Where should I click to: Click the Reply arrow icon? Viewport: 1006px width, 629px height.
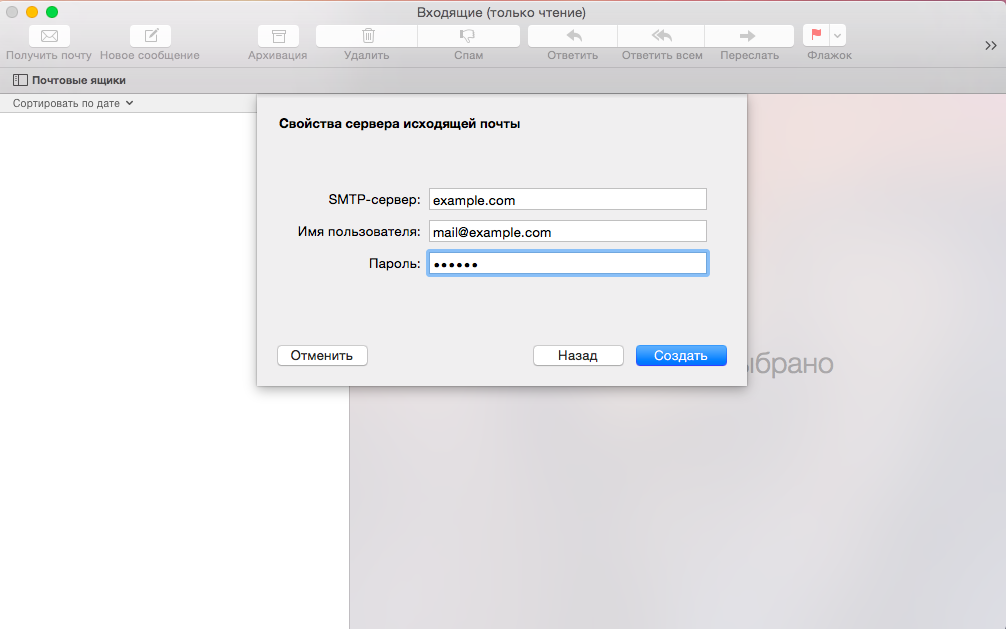tap(573, 36)
